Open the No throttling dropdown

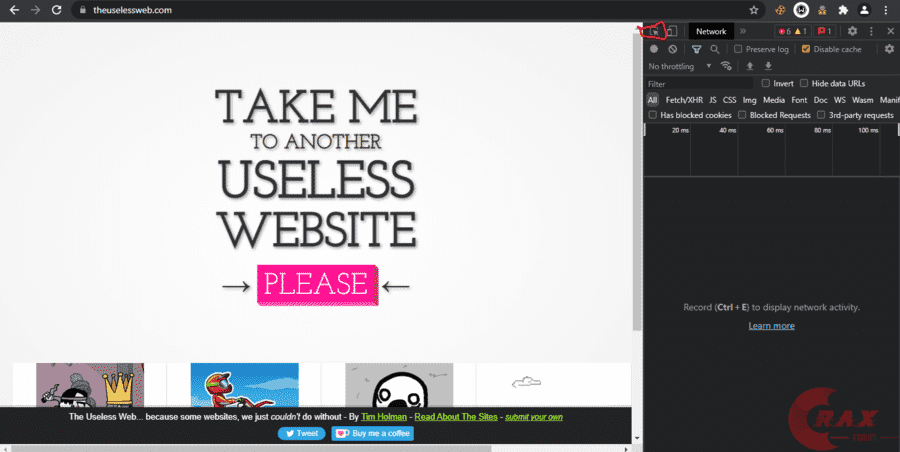pos(680,67)
